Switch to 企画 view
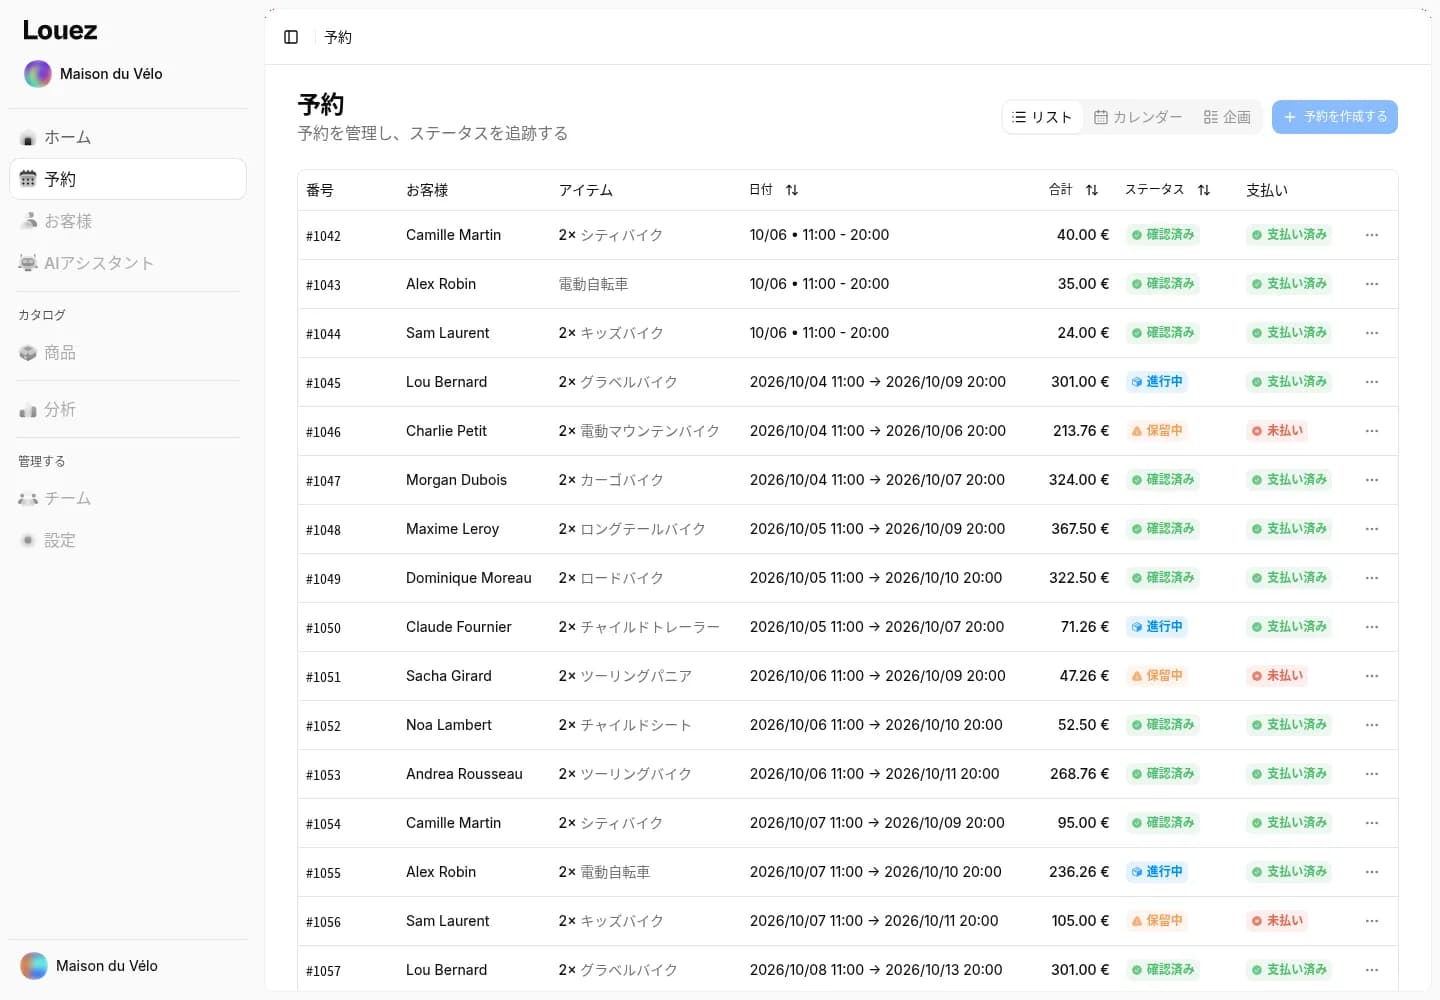Viewport: 1440px width, 1000px height. coord(1227,117)
